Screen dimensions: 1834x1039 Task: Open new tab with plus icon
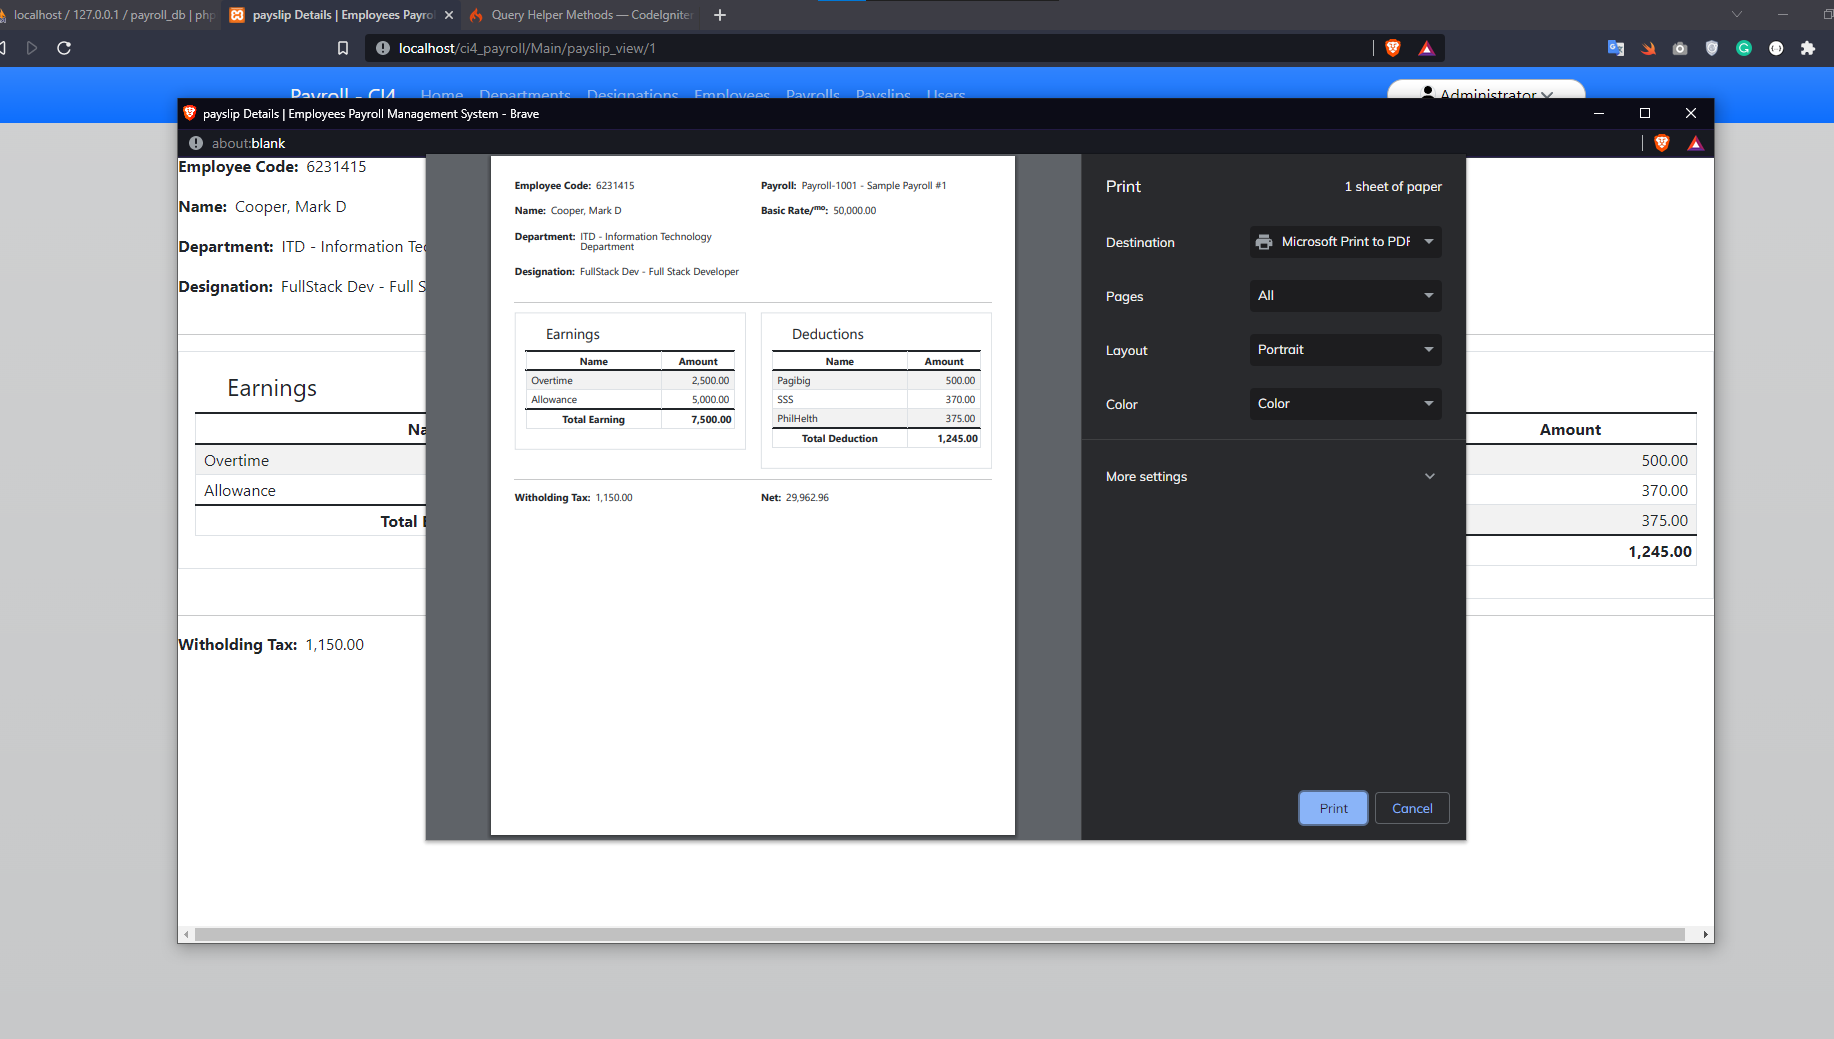pyautogui.click(x=720, y=15)
